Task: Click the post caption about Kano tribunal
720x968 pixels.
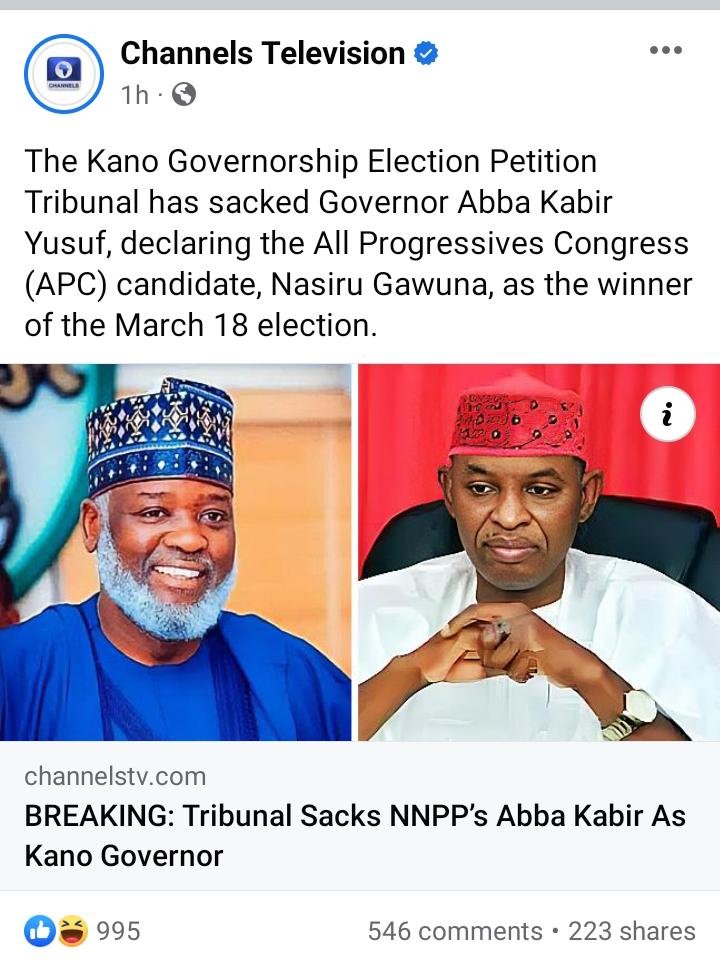Action: [x=358, y=243]
